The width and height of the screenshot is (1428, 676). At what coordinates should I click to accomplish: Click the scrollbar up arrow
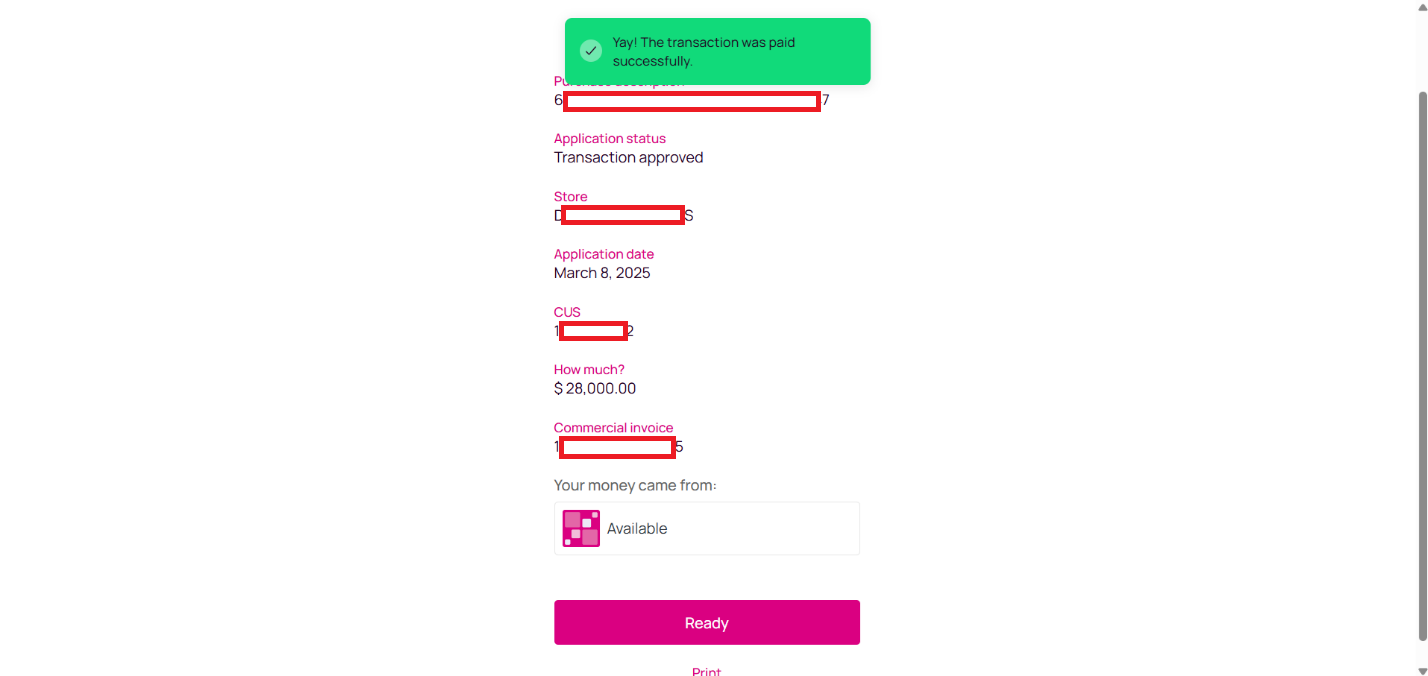[x=1421, y=6]
